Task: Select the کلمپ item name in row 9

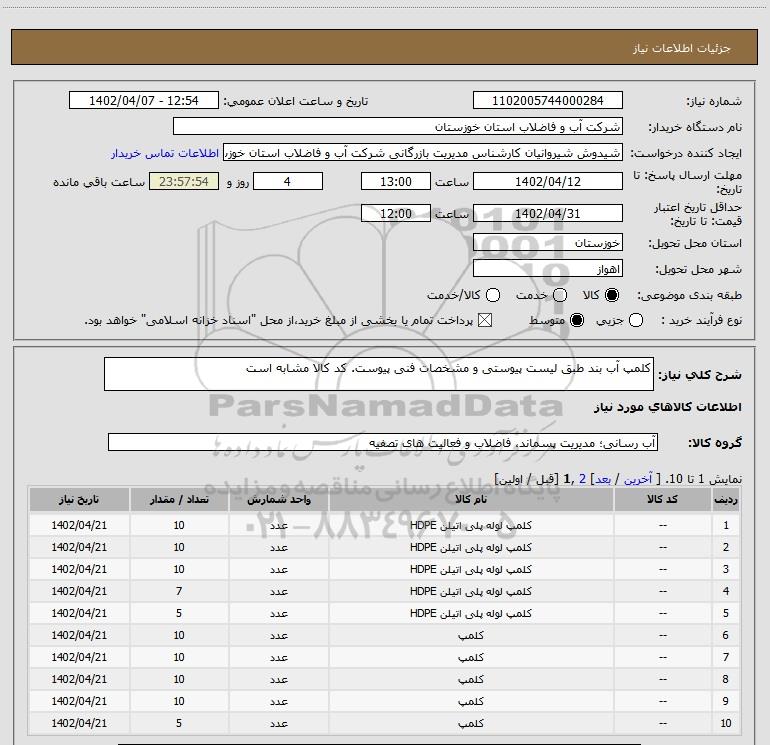Action: [x=471, y=701]
